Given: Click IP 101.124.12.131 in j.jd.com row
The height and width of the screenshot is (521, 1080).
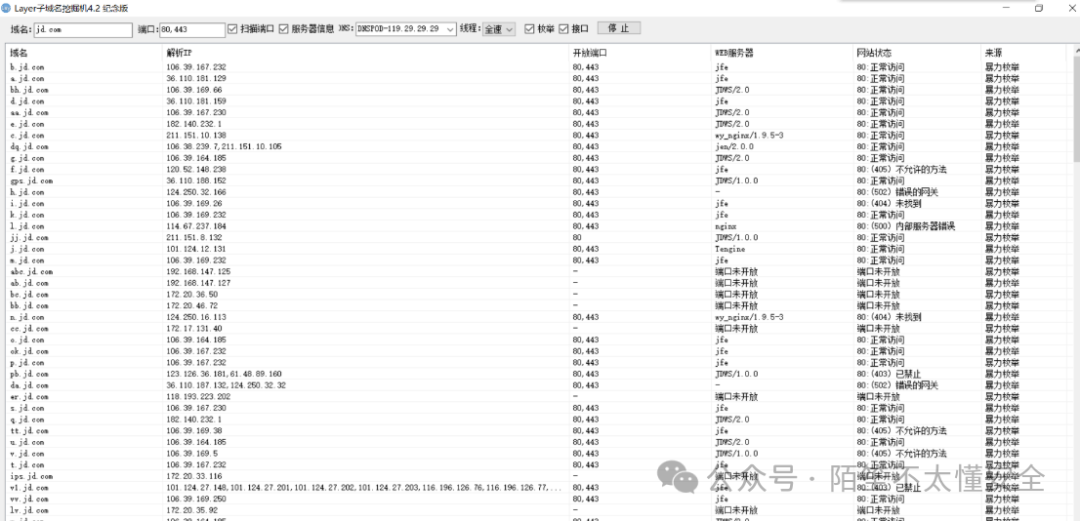Looking at the screenshot, I should (x=196, y=249).
